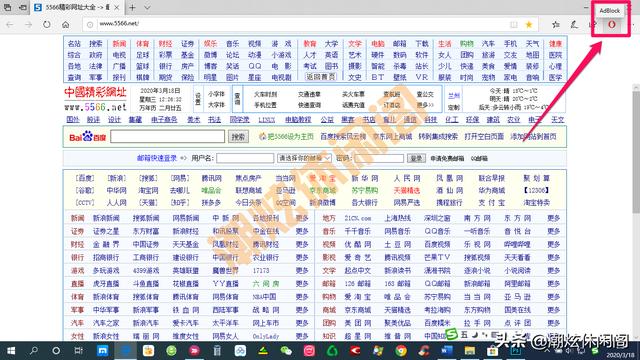Open the AdBlock extension icon
The width and height of the screenshot is (640, 360).
(x=611, y=24)
